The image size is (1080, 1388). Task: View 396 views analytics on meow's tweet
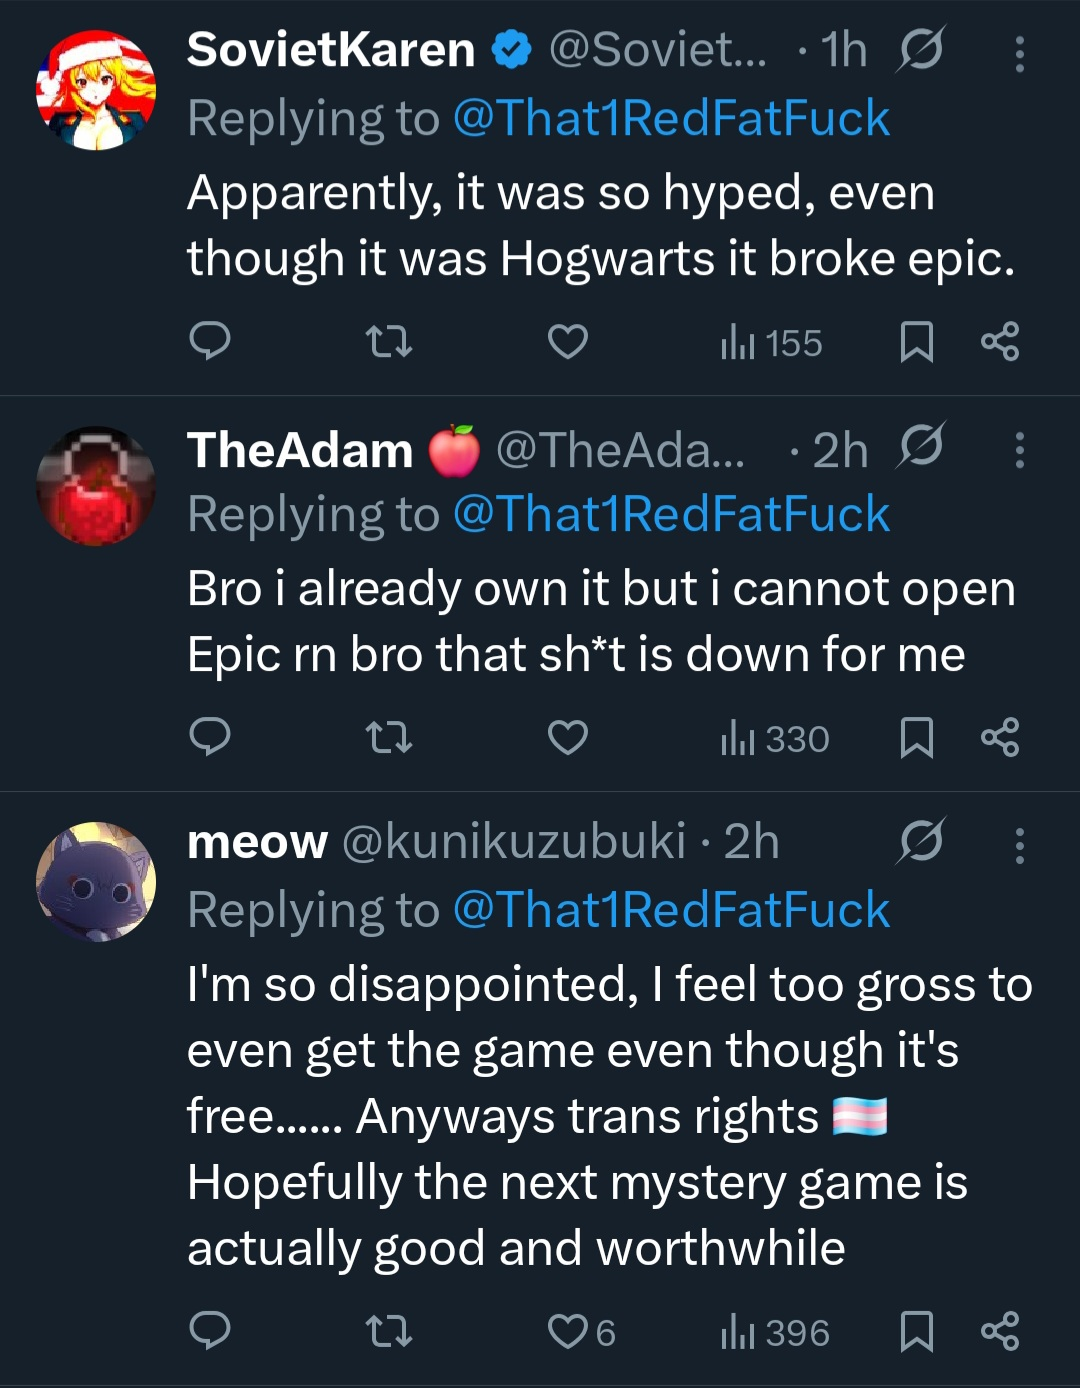click(x=775, y=1333)
